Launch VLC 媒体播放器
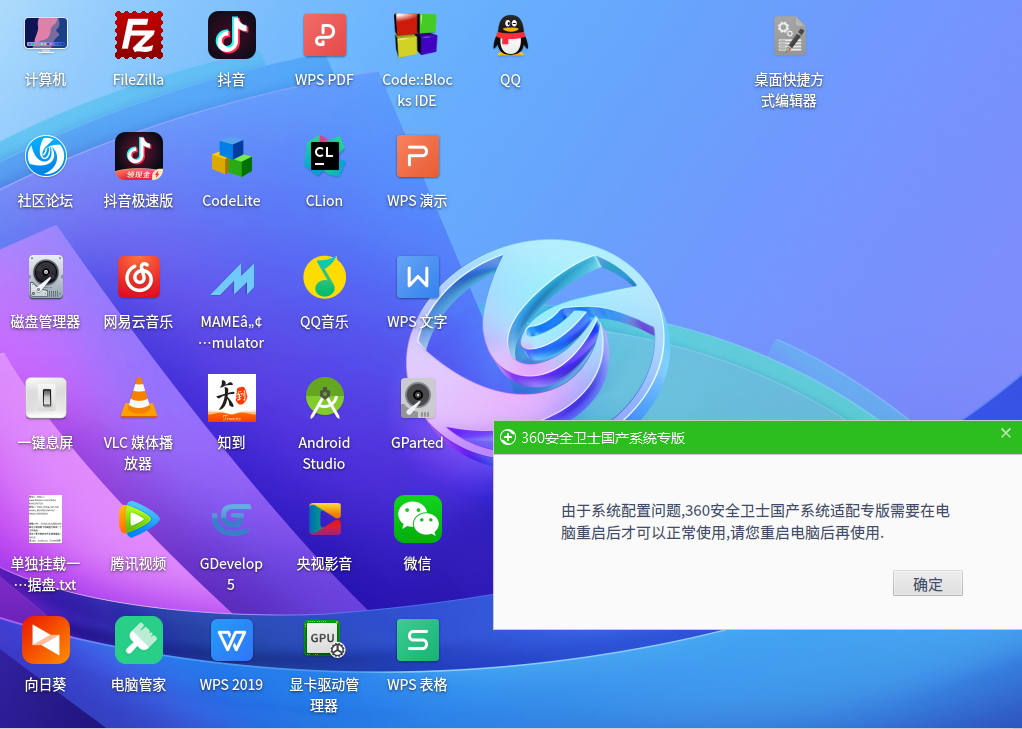 click(x=138, y=398)
